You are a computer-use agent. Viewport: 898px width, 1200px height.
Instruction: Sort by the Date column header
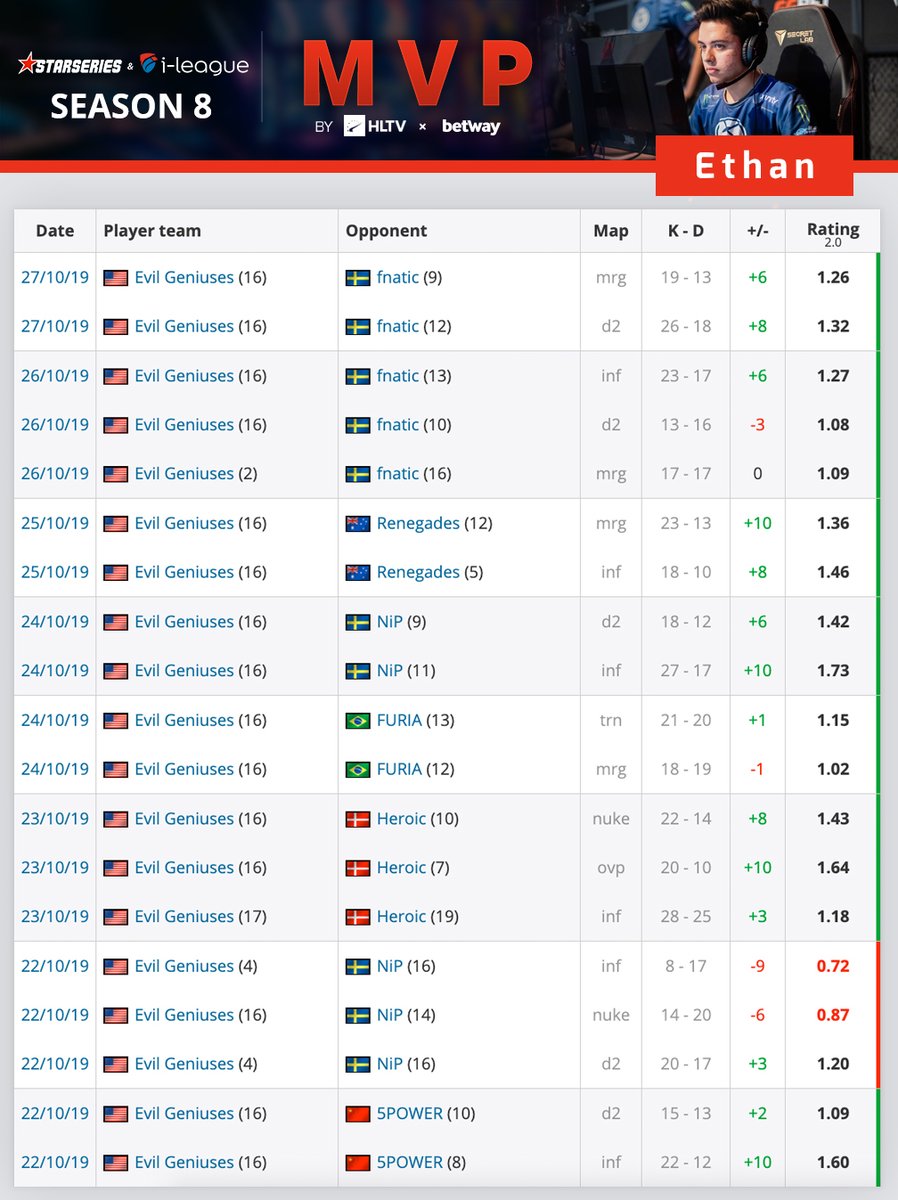pos(55,230)
